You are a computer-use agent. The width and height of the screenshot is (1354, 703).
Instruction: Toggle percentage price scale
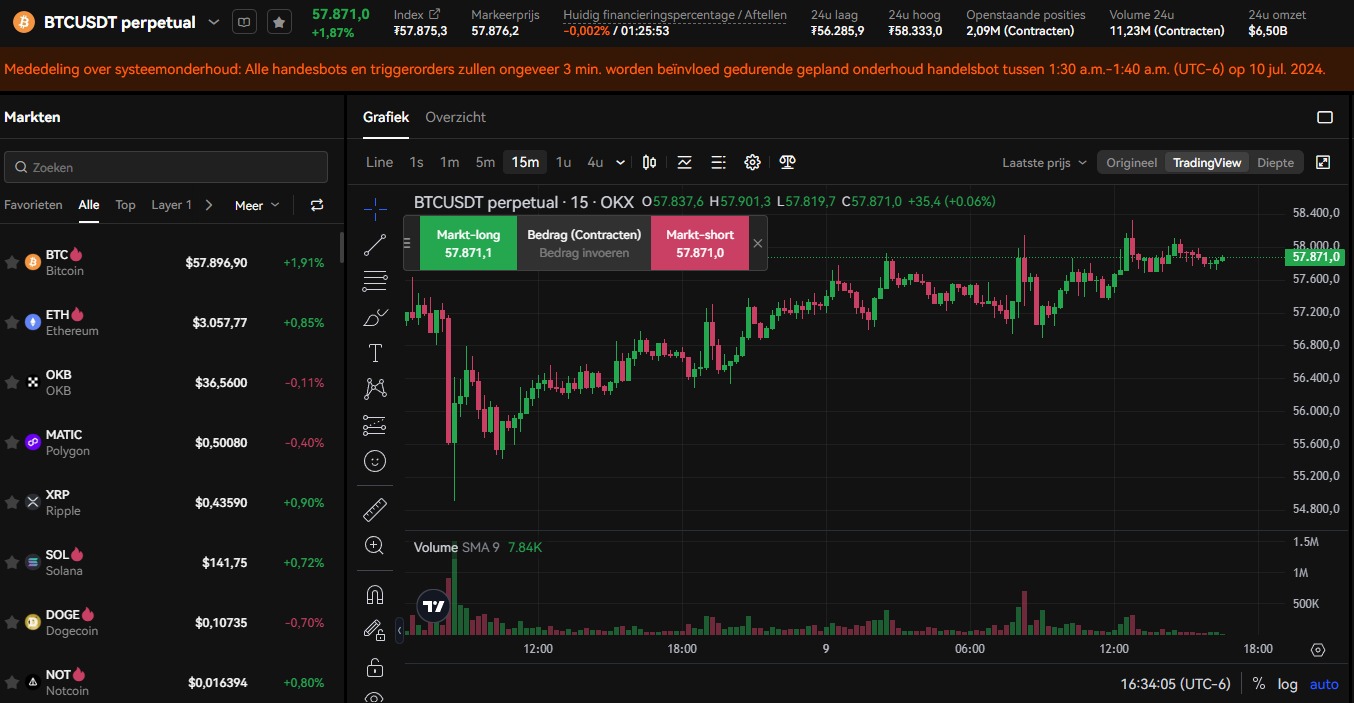point(1258,684)
